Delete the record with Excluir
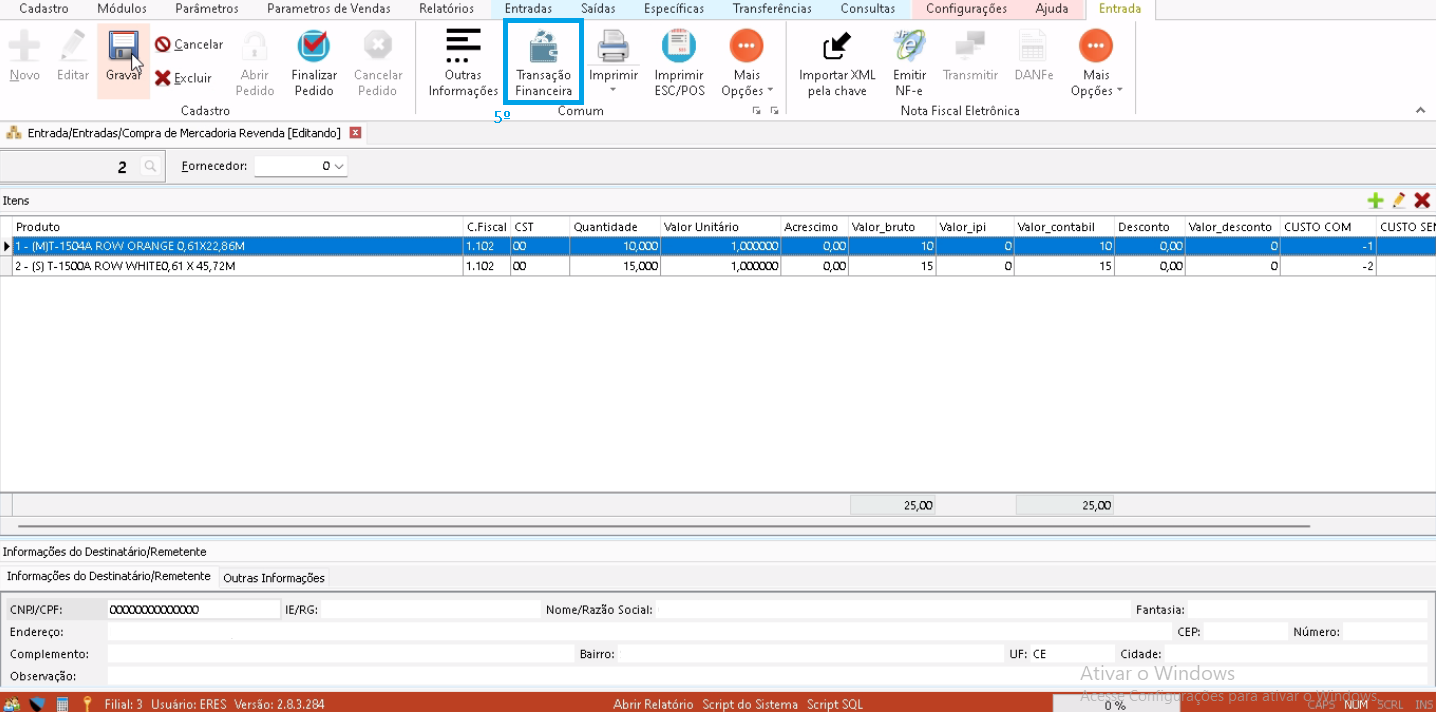Viewport: 1436px width, 712px height. (183, 78)
